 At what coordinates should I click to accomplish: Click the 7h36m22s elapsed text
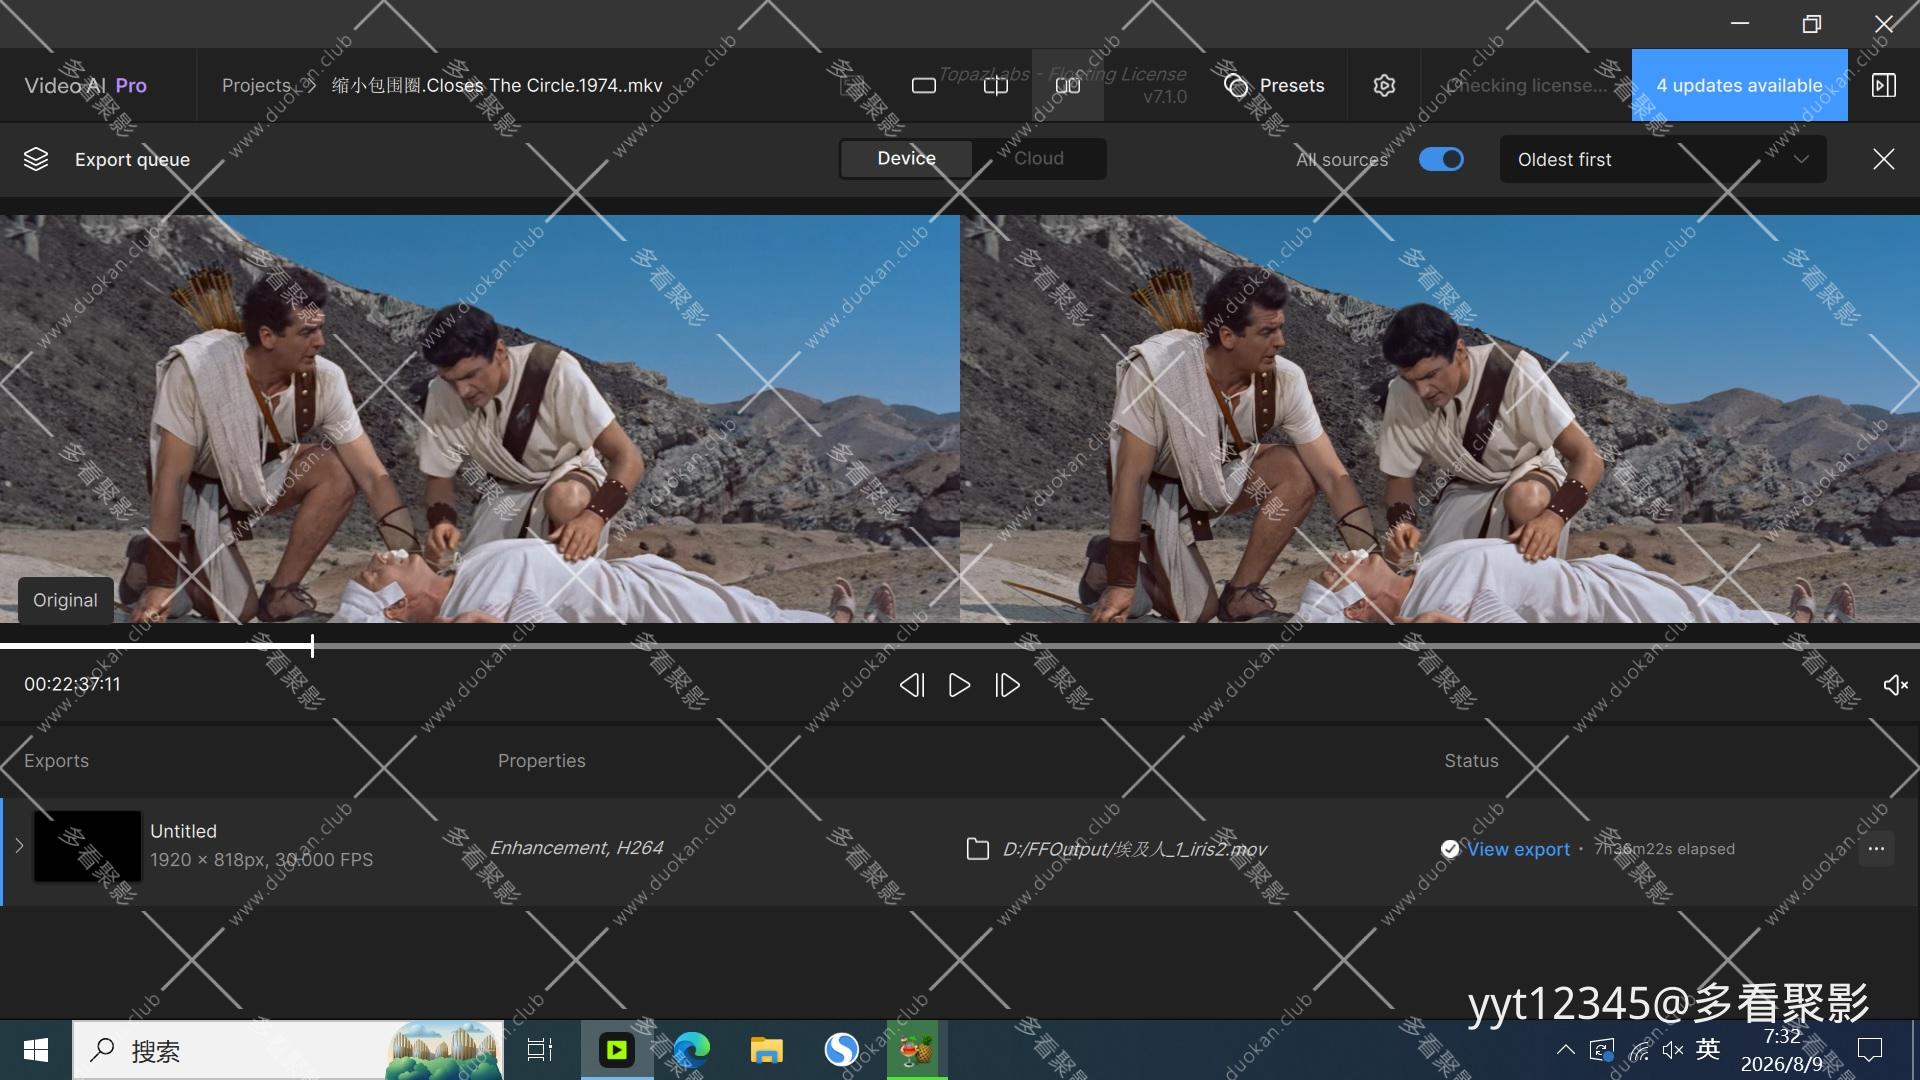(x=1665, y=849)
